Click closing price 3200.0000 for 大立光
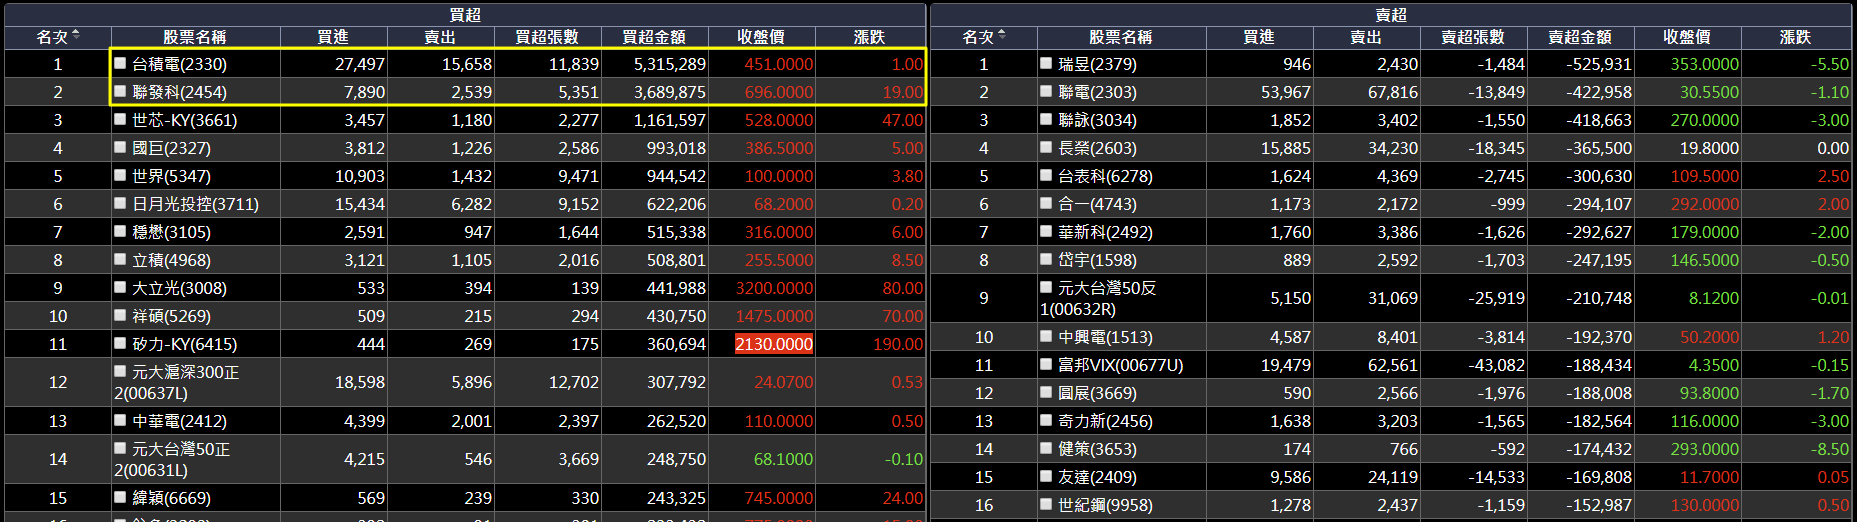The height and width of the screenshot is (522, 1857). [774, 288]
